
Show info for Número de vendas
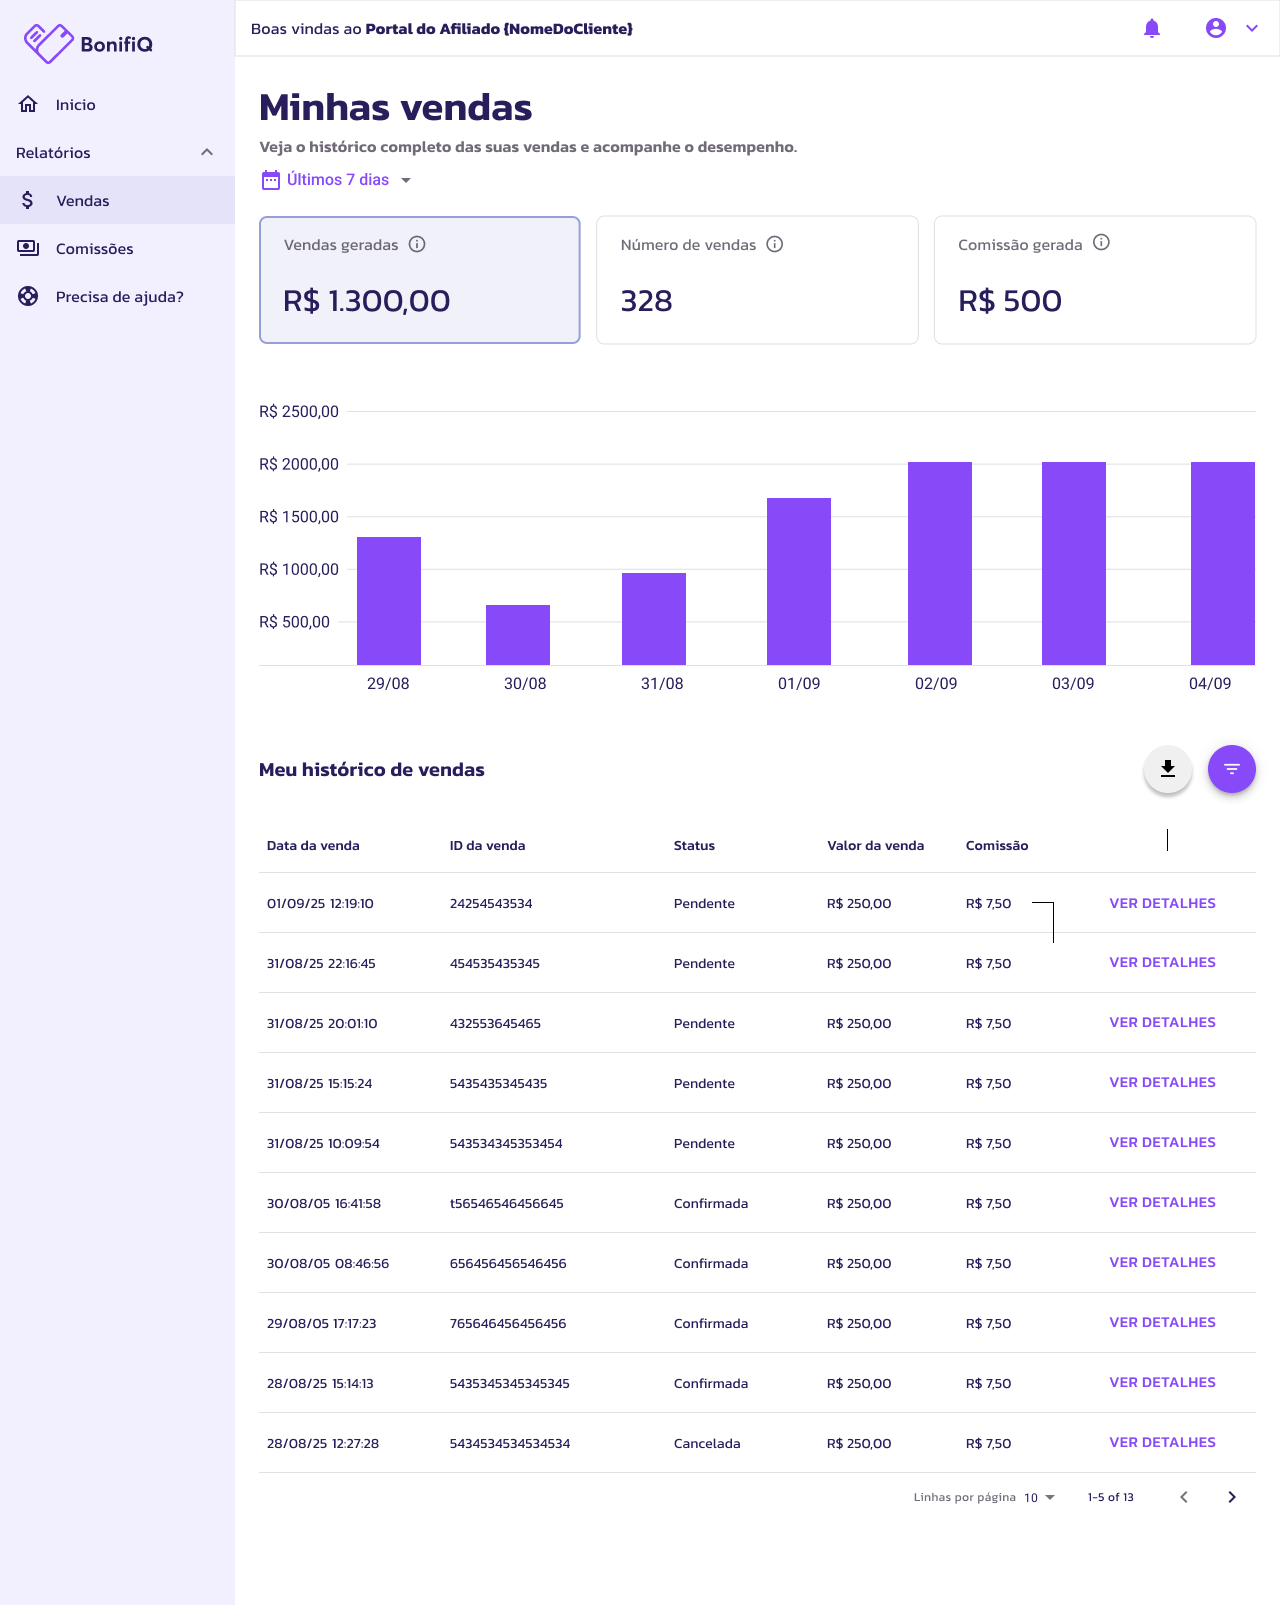(775, 244)
